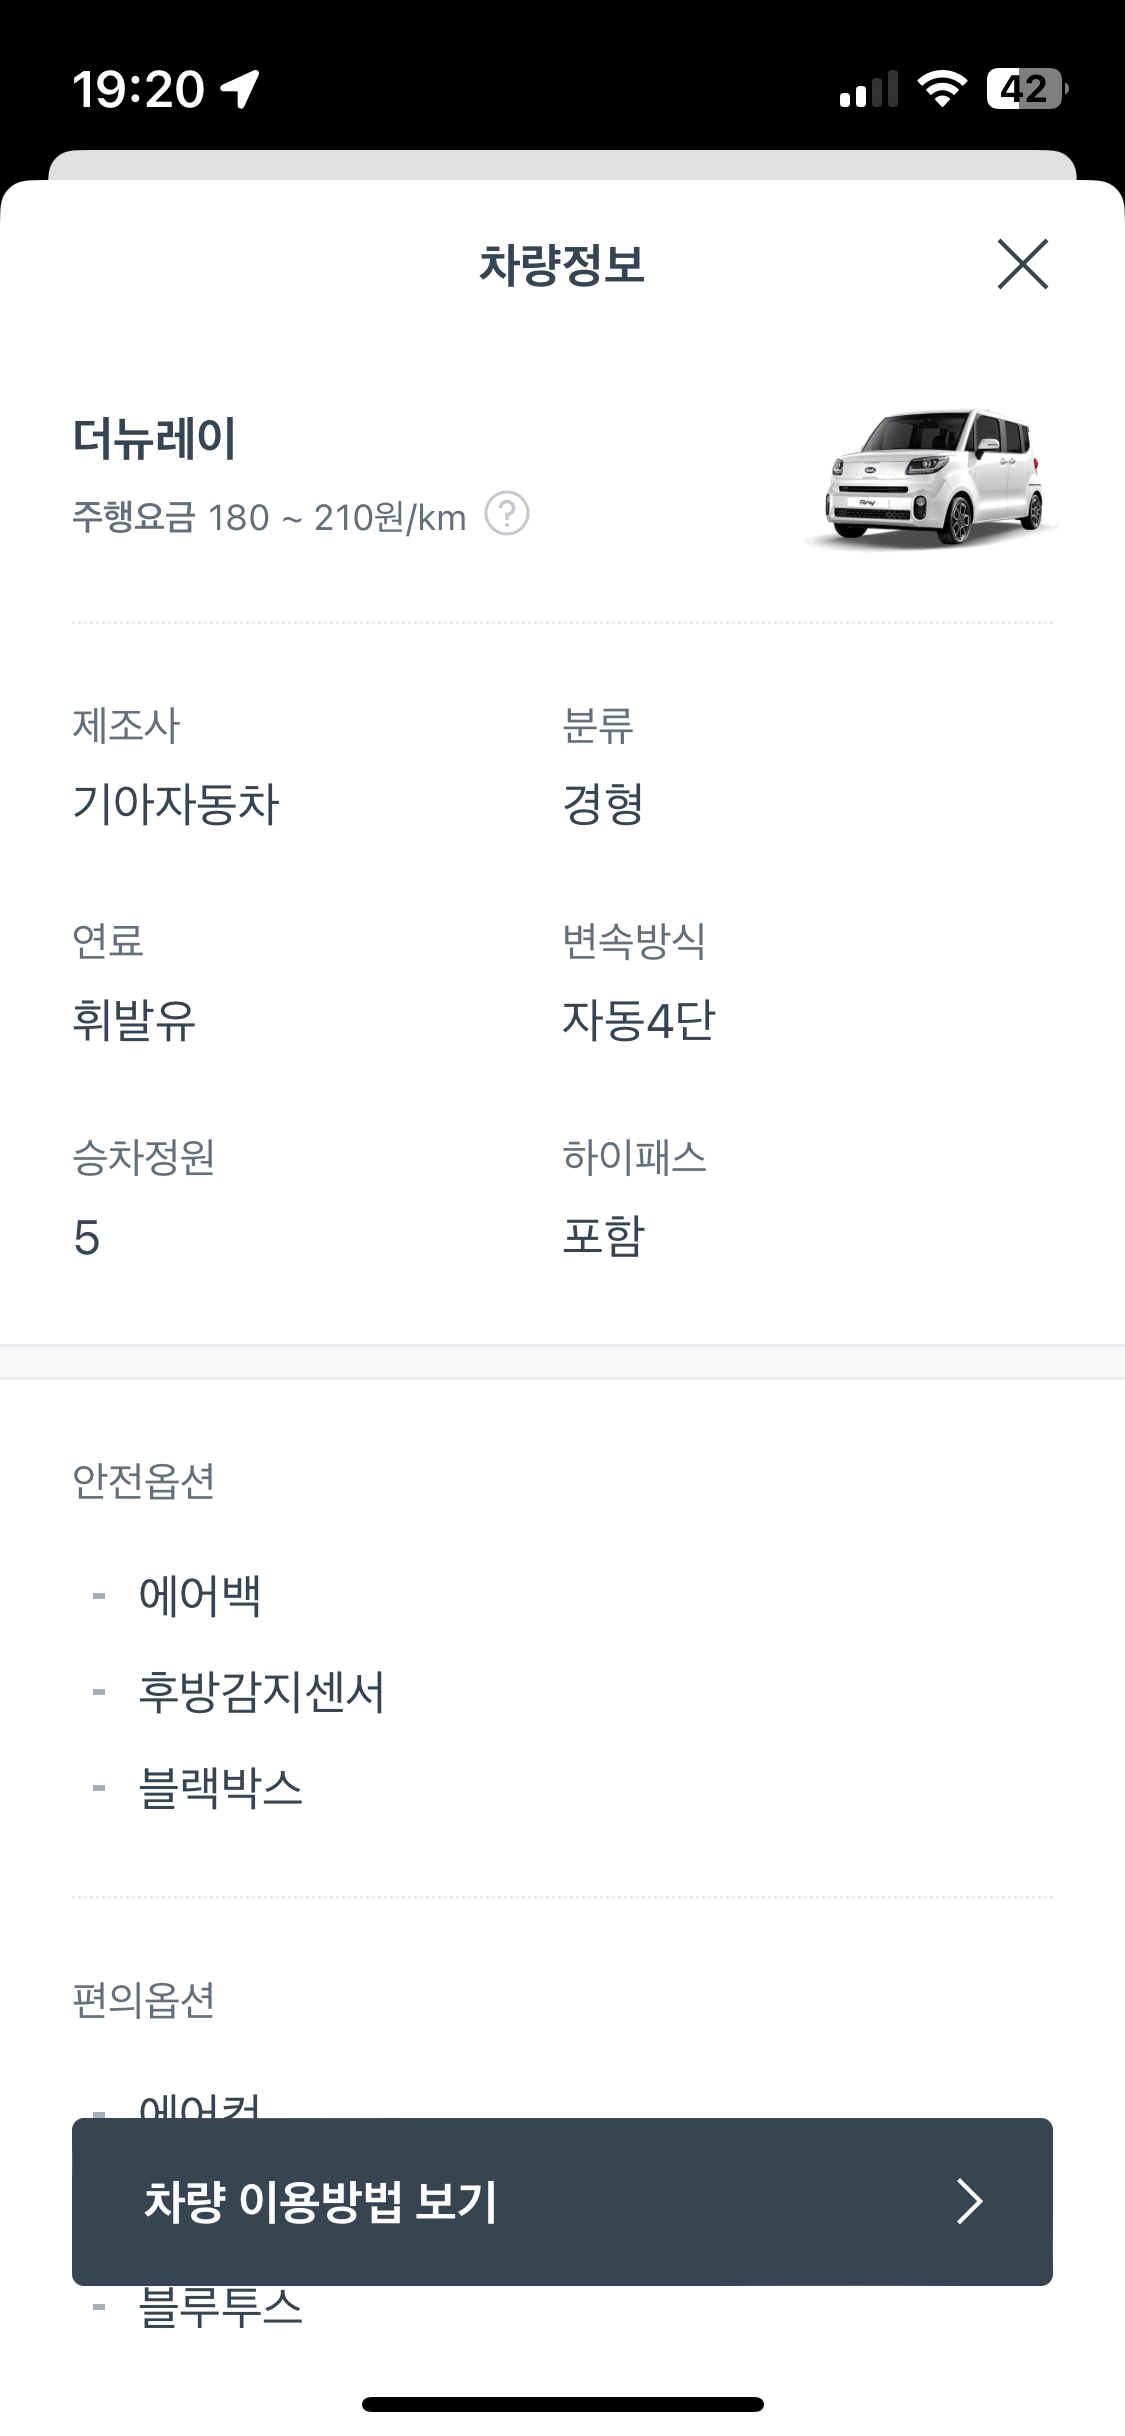Select 에어백 in the safety options list
Viewport: 1125px width, 2436px height.
pyautogui.click(x=199, y=1597)
